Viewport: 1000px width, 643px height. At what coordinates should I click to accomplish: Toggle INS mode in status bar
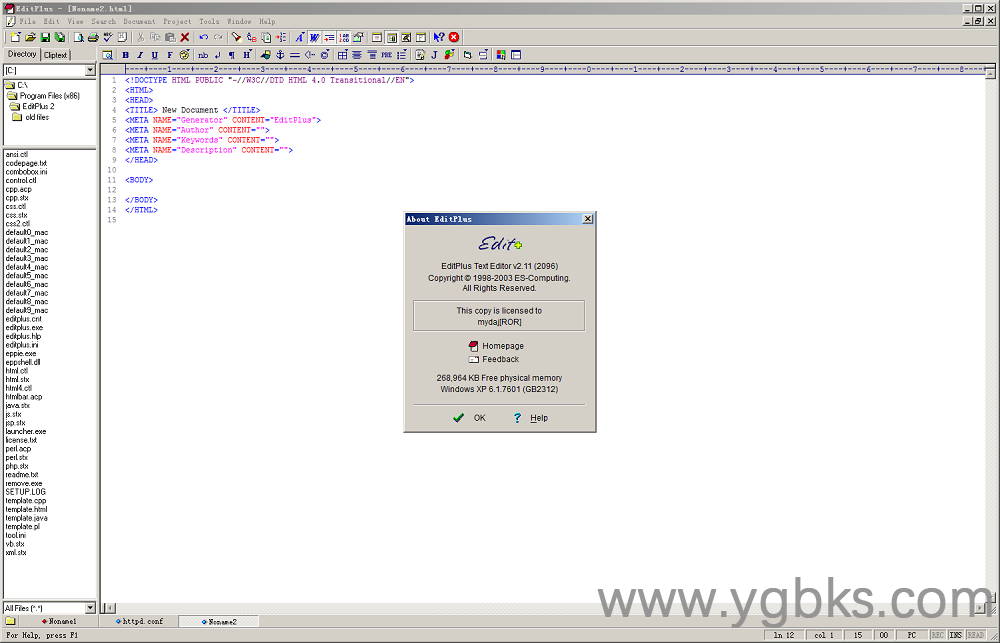(x=955, y=635)
